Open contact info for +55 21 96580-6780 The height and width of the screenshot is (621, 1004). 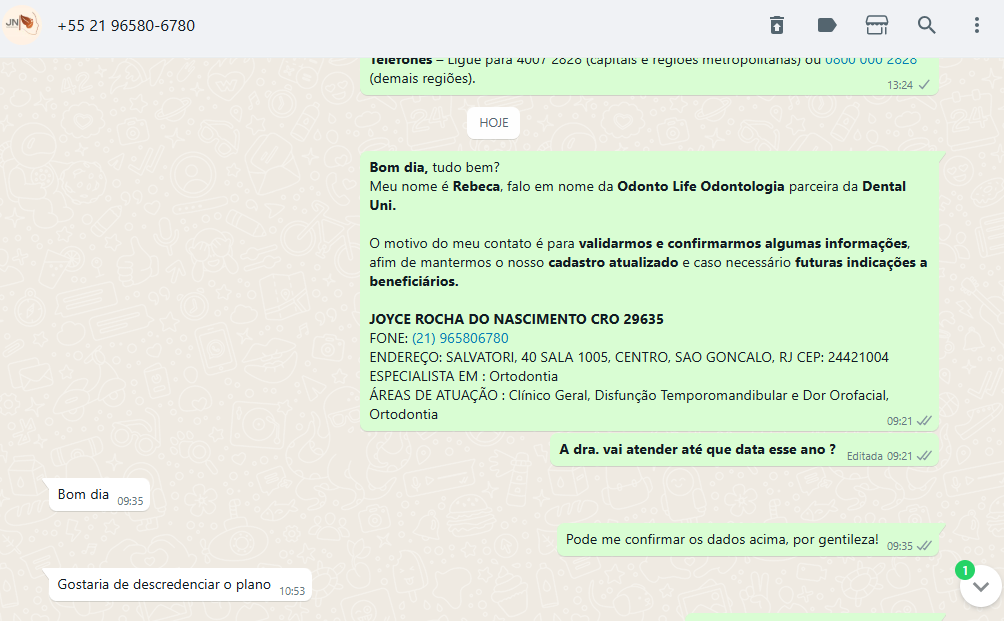[126, 26]
